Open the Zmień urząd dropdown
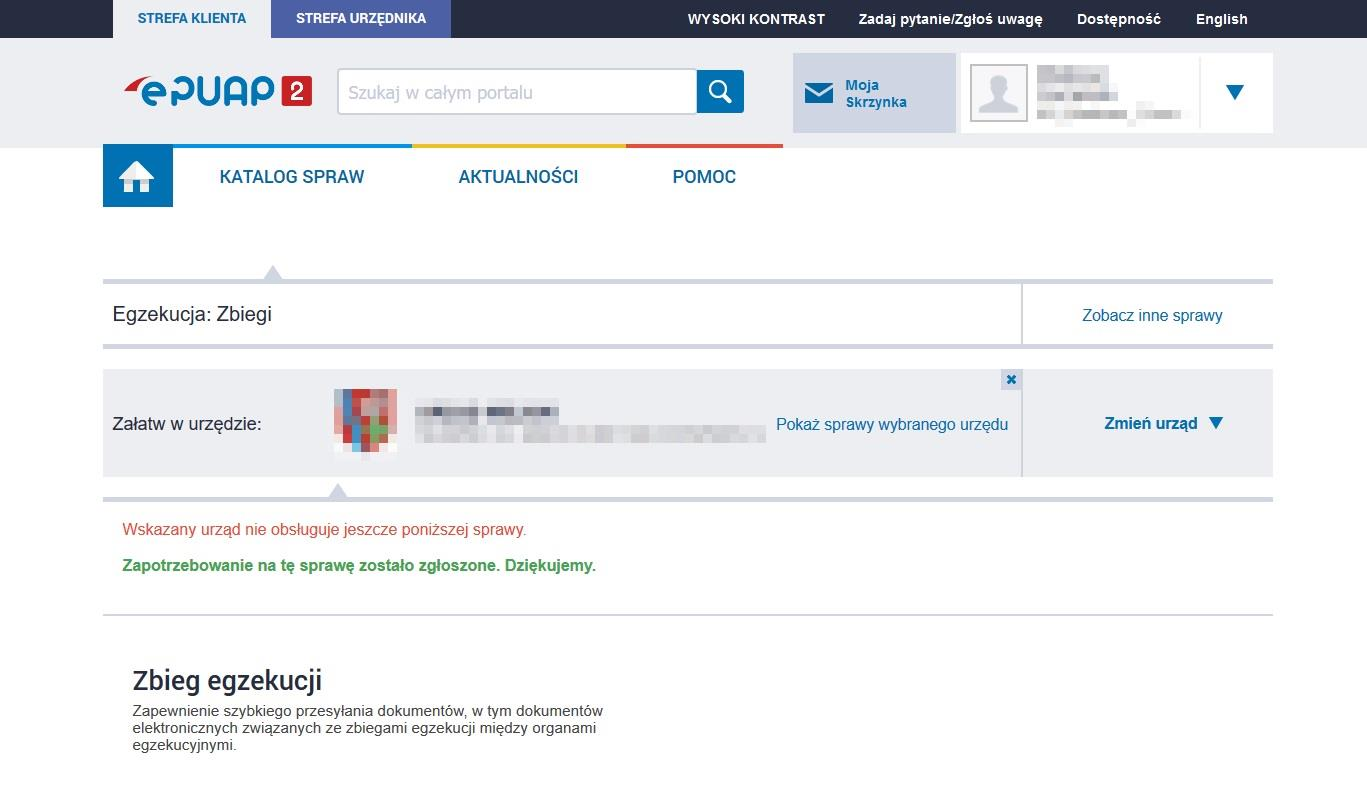The image size is (1367, 812). (x=1163, y=423)
